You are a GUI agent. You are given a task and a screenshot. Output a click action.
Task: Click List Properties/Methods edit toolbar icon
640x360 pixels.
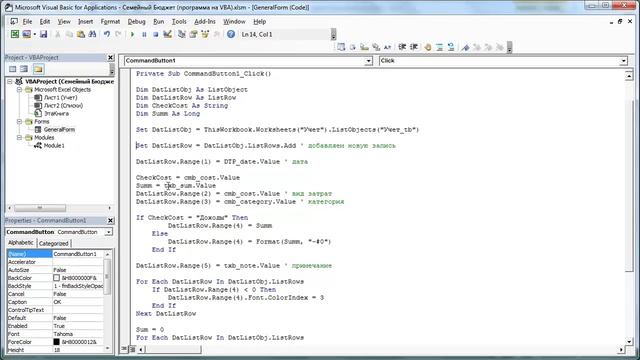pyautogui.click(x=341, y=47)
